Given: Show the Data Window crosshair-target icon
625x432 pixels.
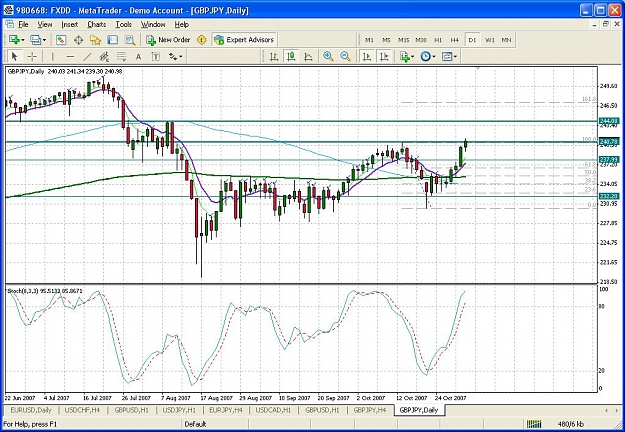Looking at the screenshot, I should [79, 40].
